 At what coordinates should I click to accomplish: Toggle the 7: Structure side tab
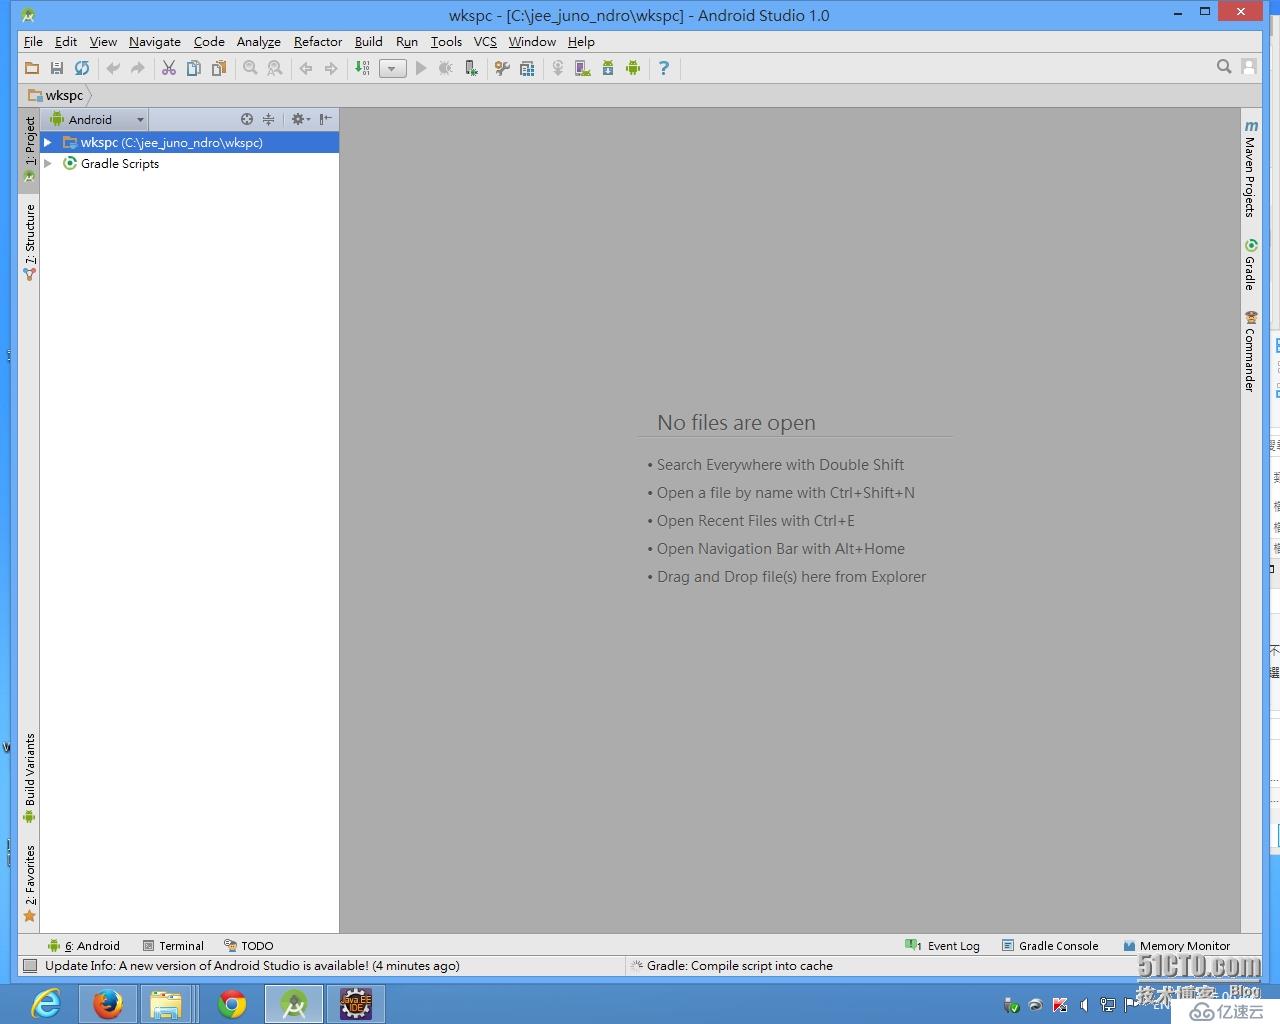29,242
